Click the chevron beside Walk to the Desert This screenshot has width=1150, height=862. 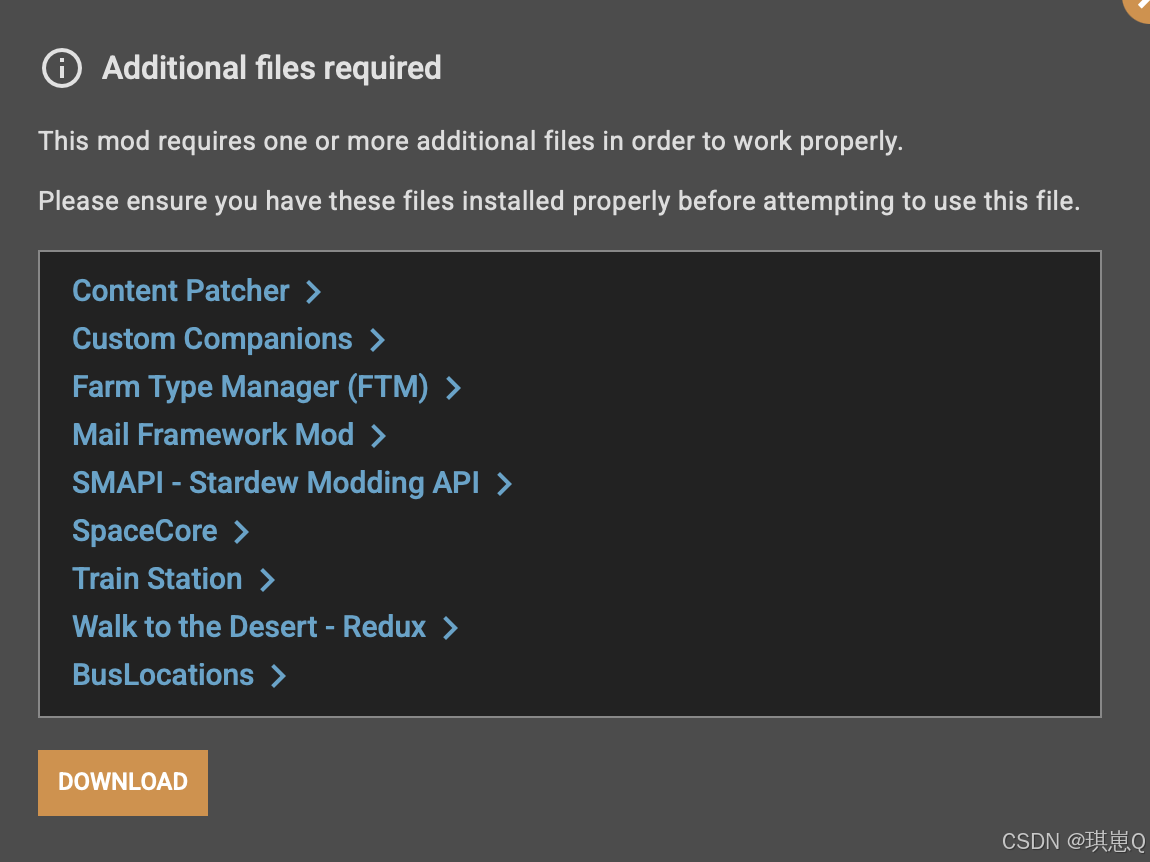pyautogui.click(x=451, y=628)
